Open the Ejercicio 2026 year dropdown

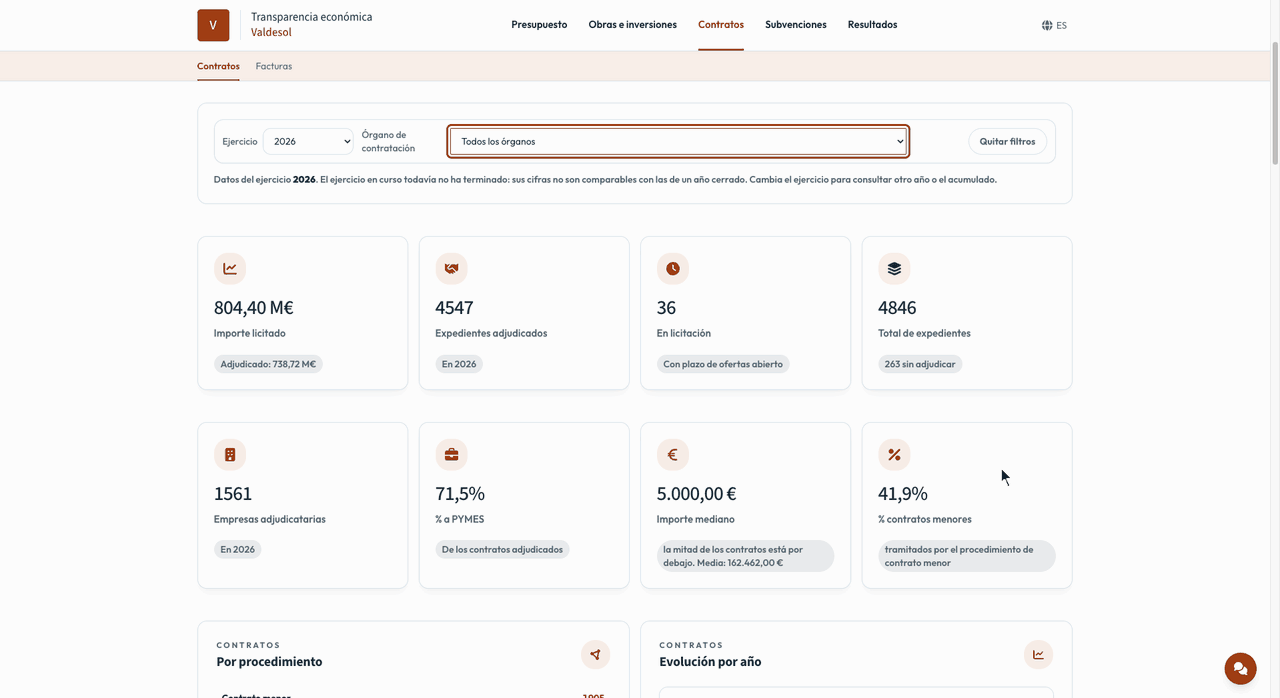coord(308,142)
